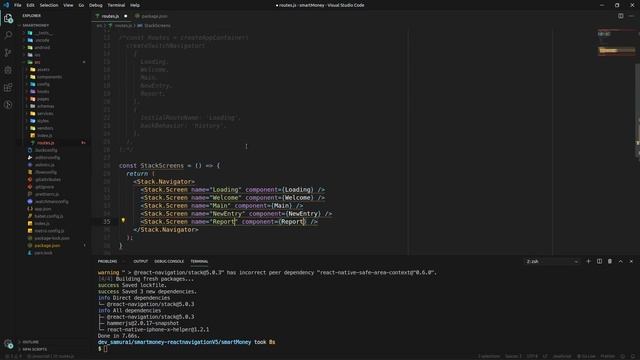Click the terminal prompt input line
Screen dimensions: 640x360
[105, 349]
